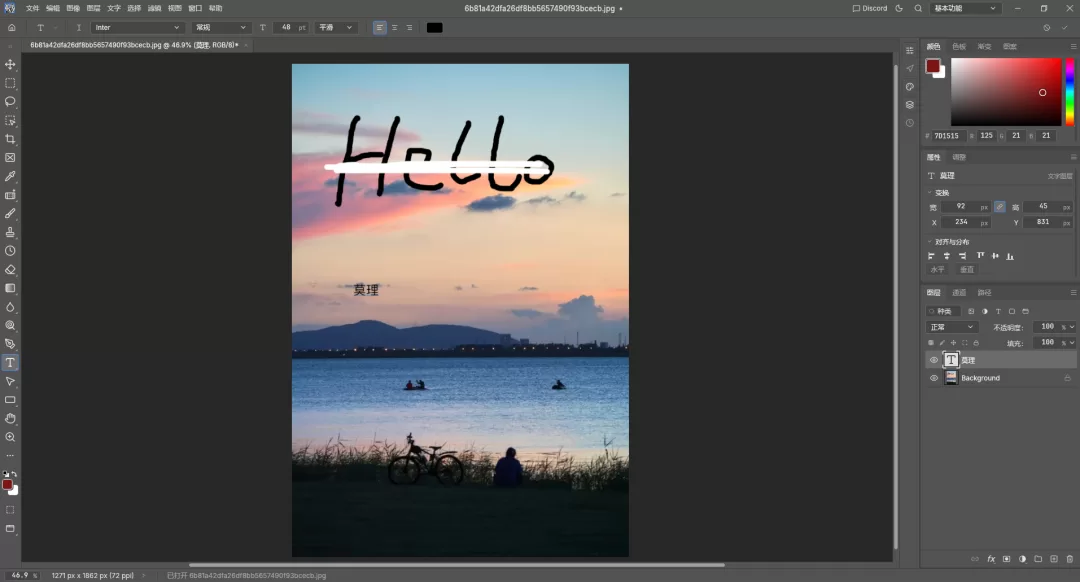Select the Lasso tool
The width and height of the screenshot is (1080, 582).
10,101
